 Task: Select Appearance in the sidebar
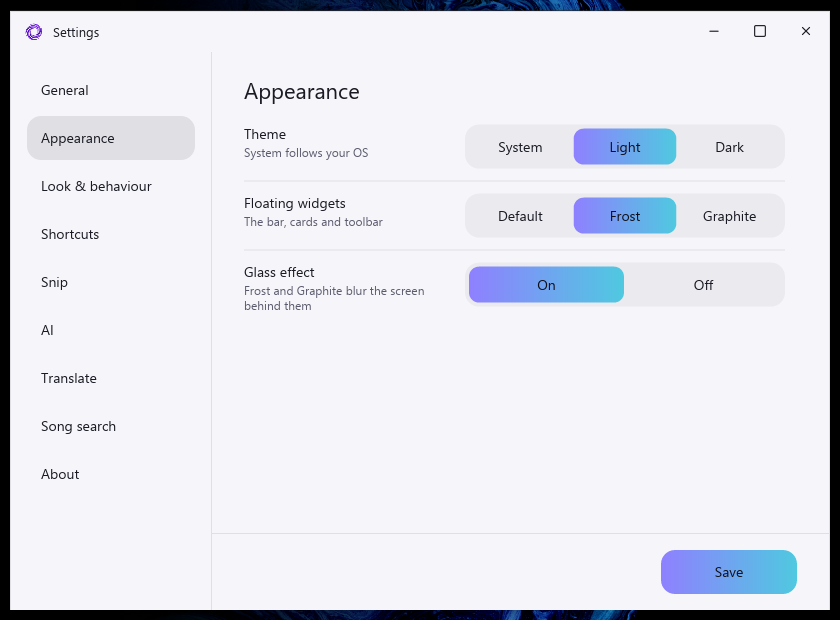click(111, 138)
